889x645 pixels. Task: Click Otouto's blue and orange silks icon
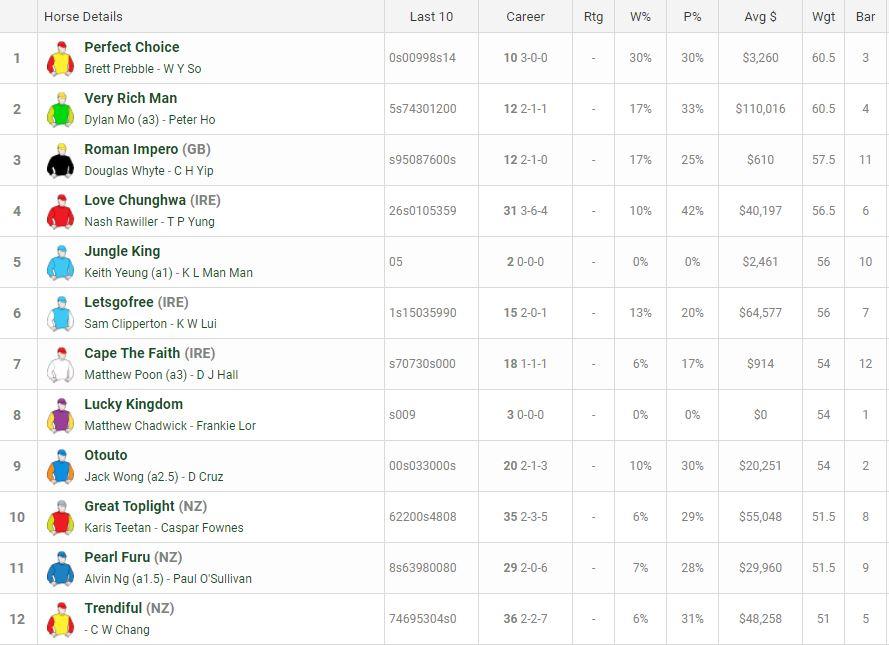click(x=61, y=466)
